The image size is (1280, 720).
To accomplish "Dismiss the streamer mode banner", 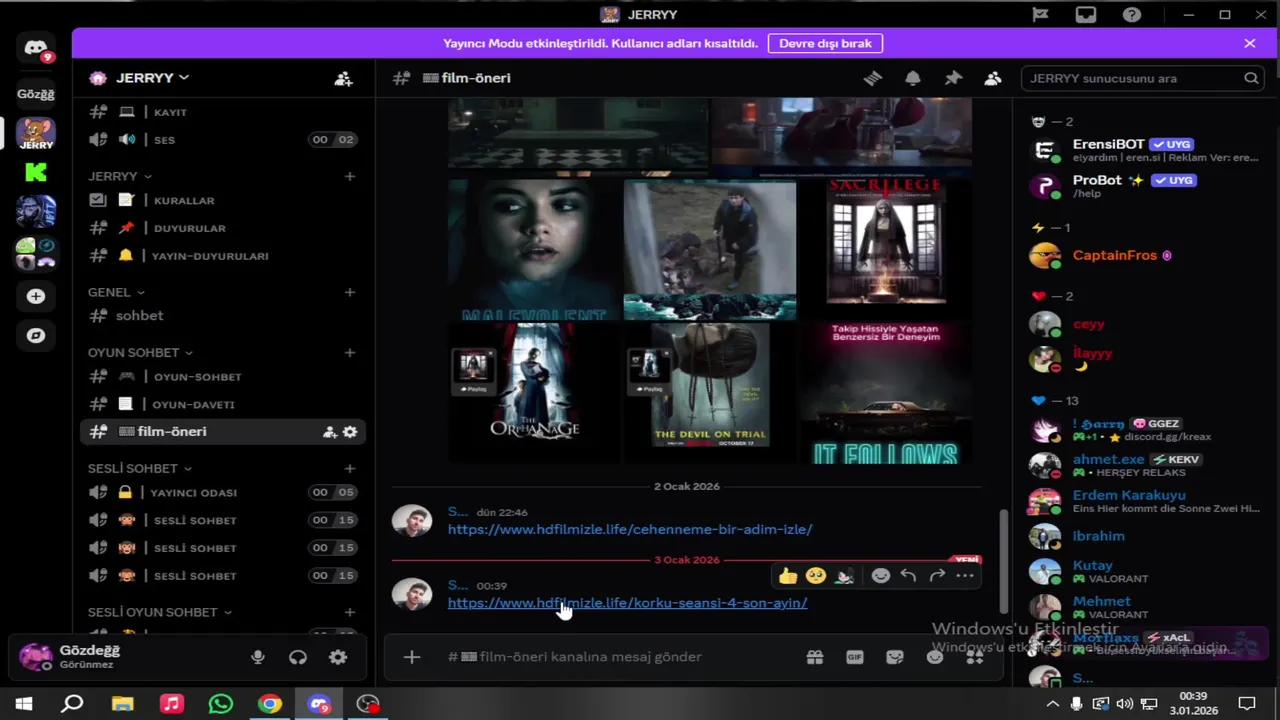I will (1249, 43).
